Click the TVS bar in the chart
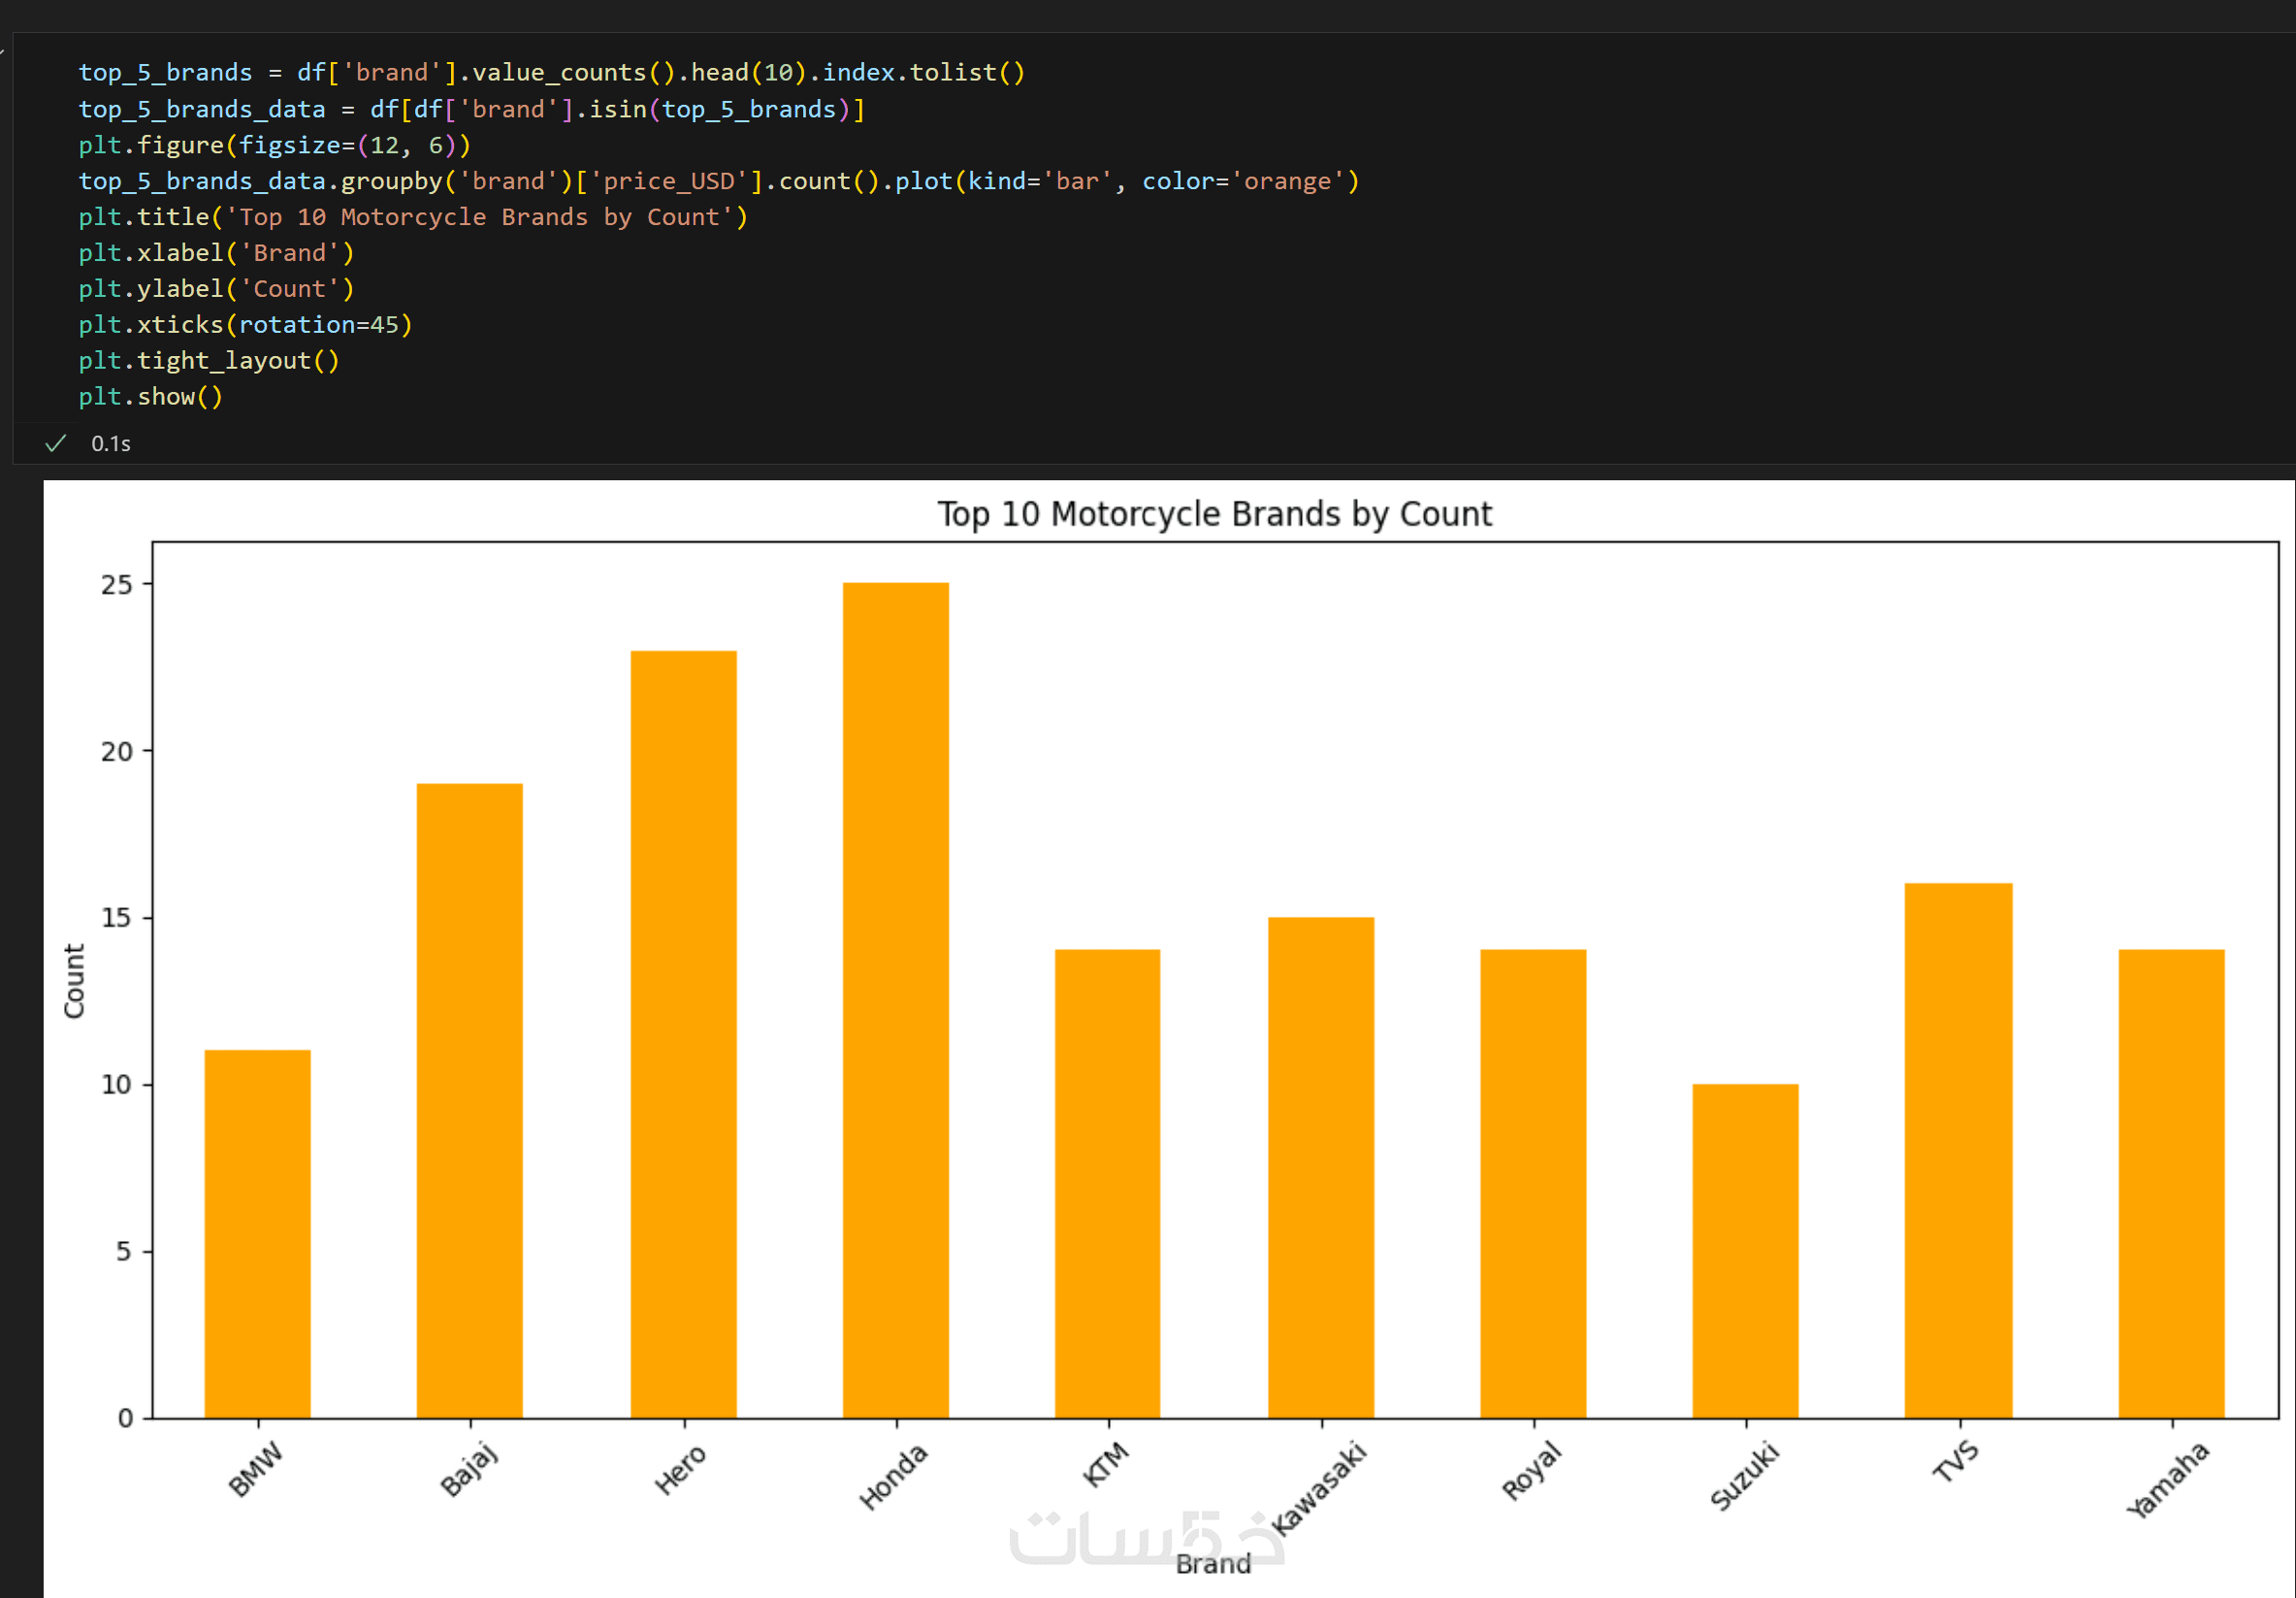 (1957, 1150)
